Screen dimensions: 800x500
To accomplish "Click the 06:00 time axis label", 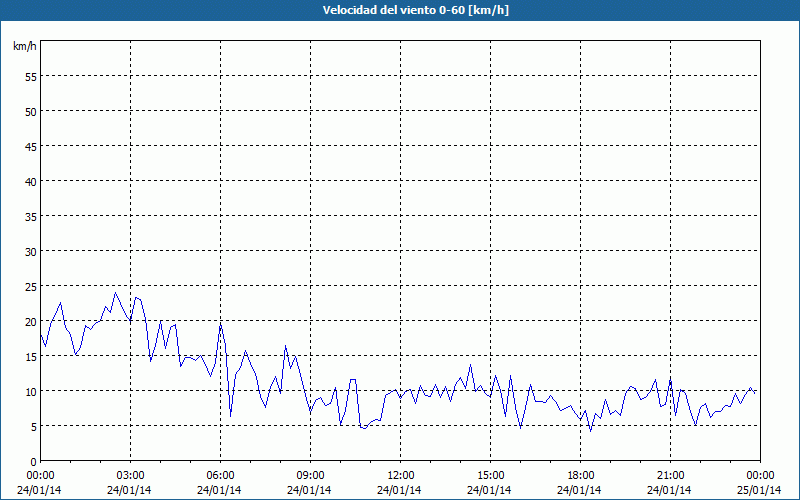I will (x=220, y=476).
